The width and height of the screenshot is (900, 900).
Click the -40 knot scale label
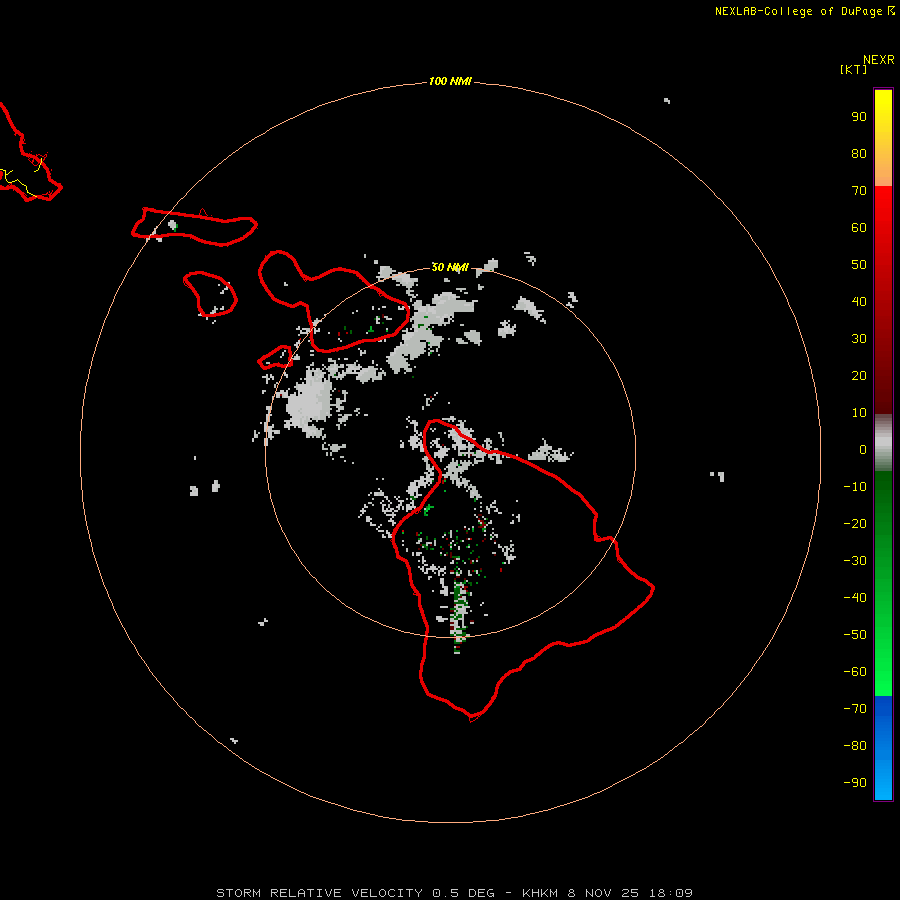(855, 598)
